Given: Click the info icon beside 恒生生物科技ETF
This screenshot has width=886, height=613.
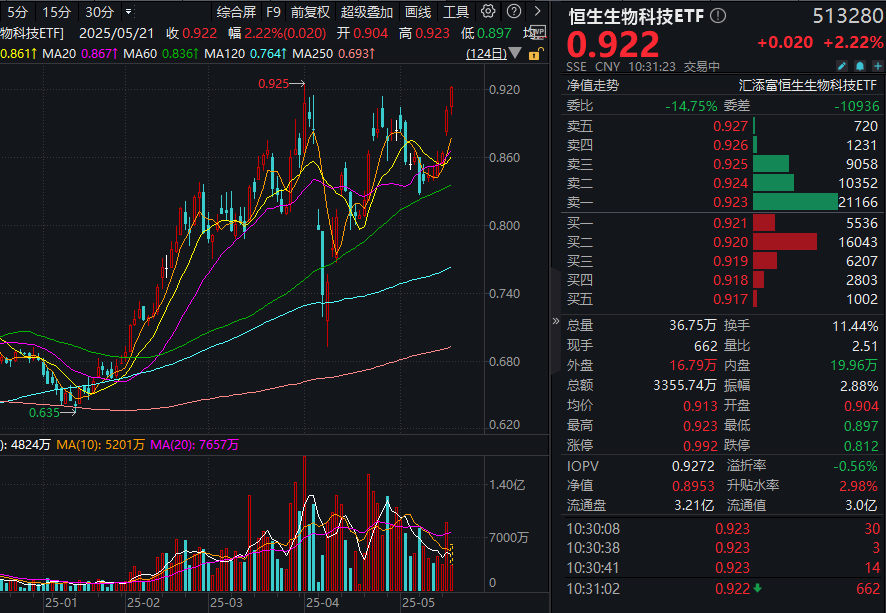Looking at the screenshot, I should pos(719,17).
